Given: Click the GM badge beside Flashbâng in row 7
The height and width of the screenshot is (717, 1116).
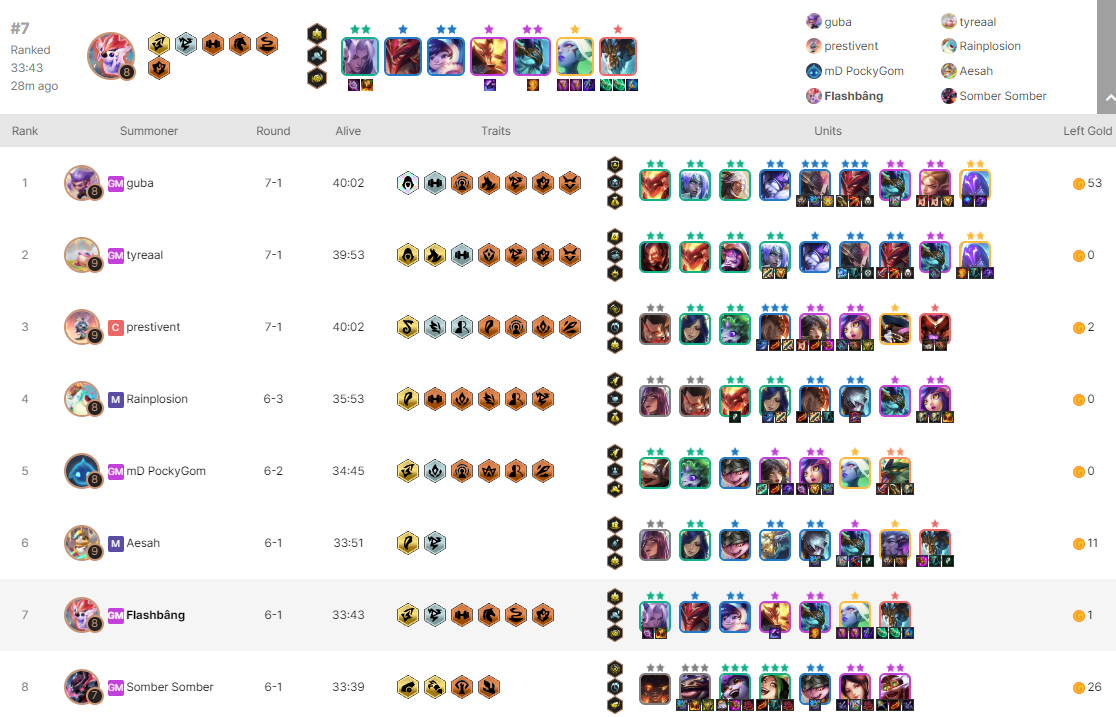Looking at the screenshot, I should 115,615.
